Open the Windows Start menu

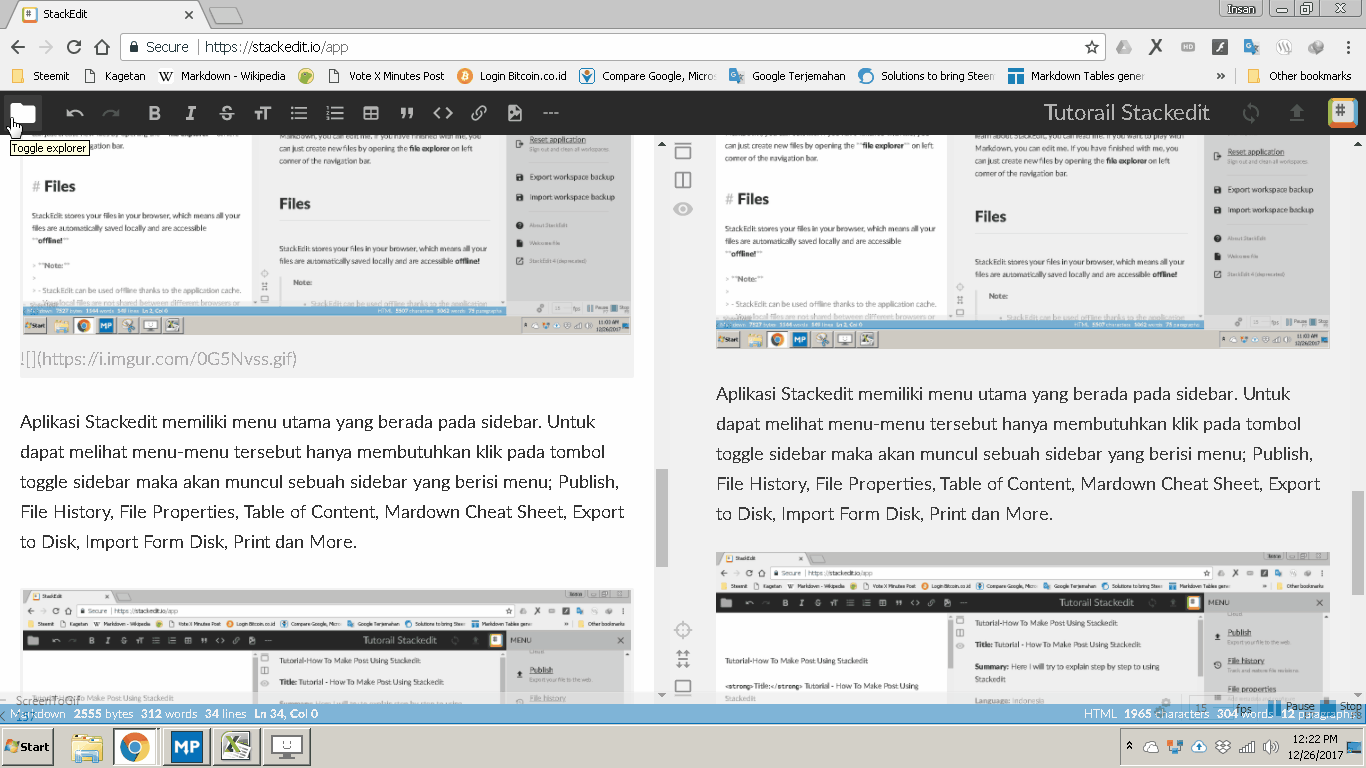pyautogui.click(x=28, y=746)
